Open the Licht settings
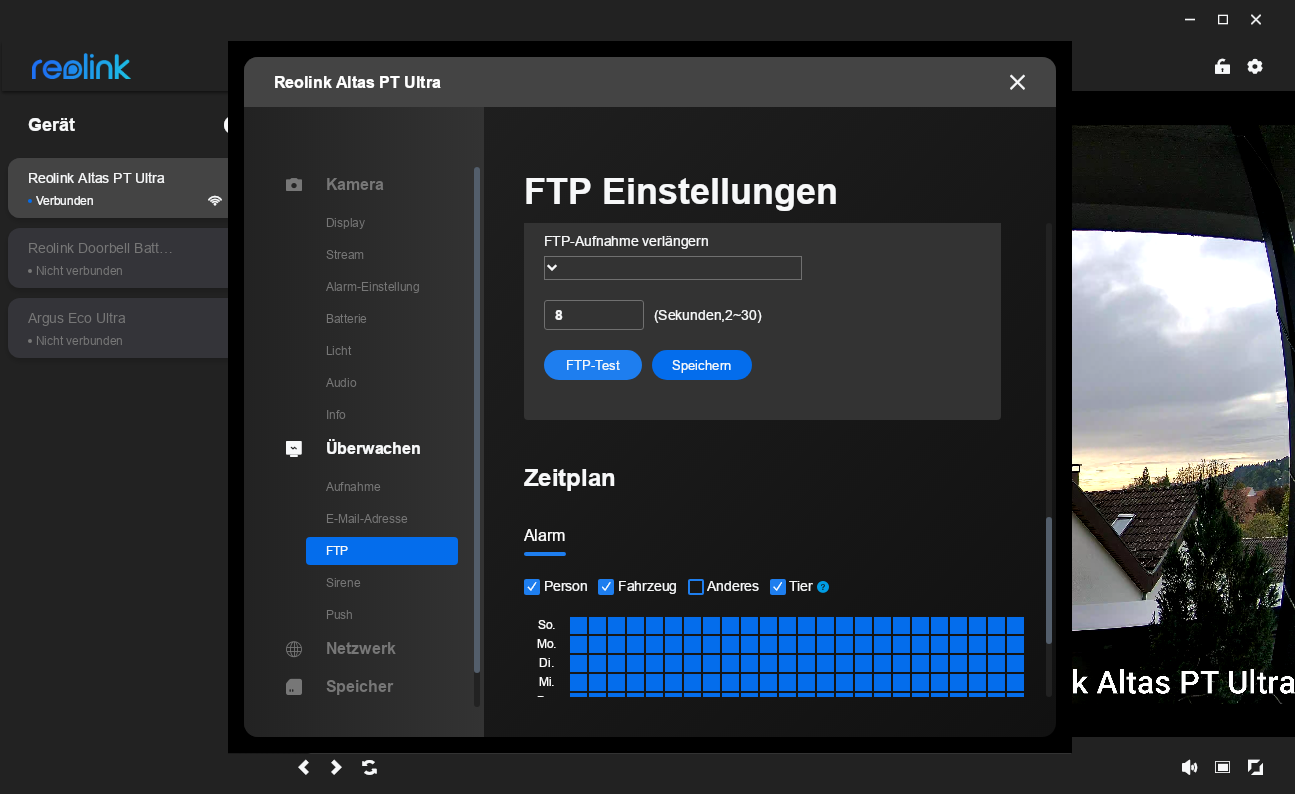 339,351
